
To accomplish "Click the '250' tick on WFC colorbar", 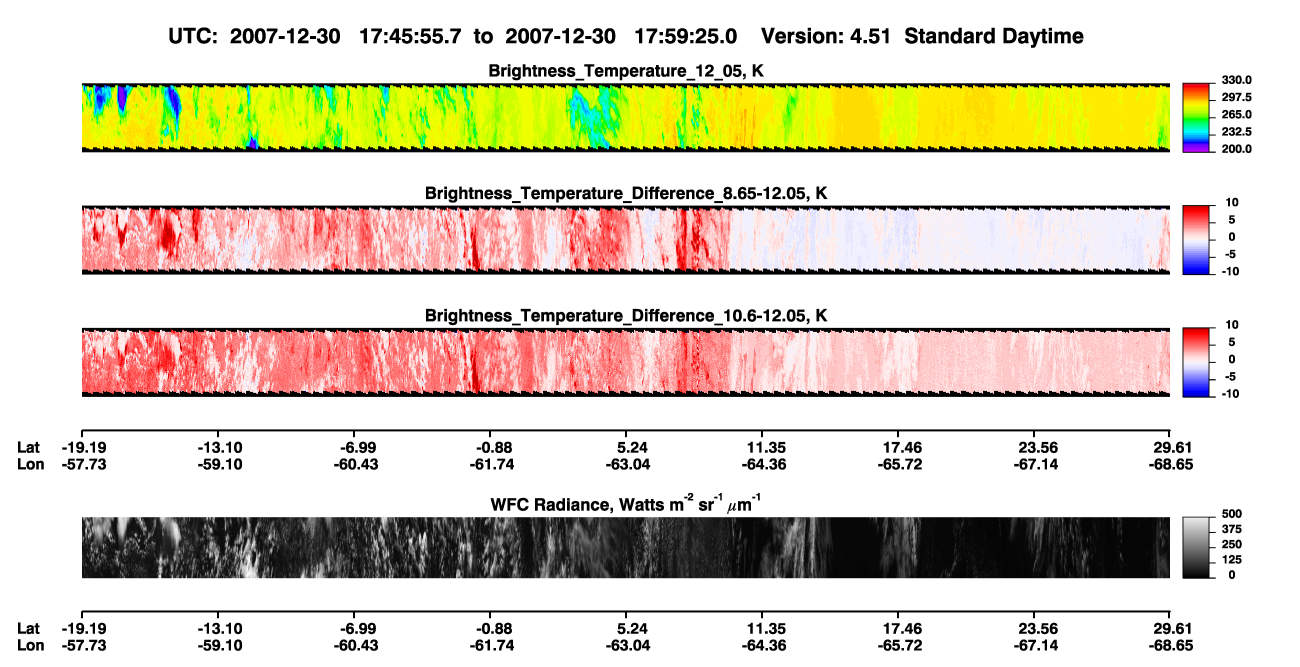I will pos(1232,545).
